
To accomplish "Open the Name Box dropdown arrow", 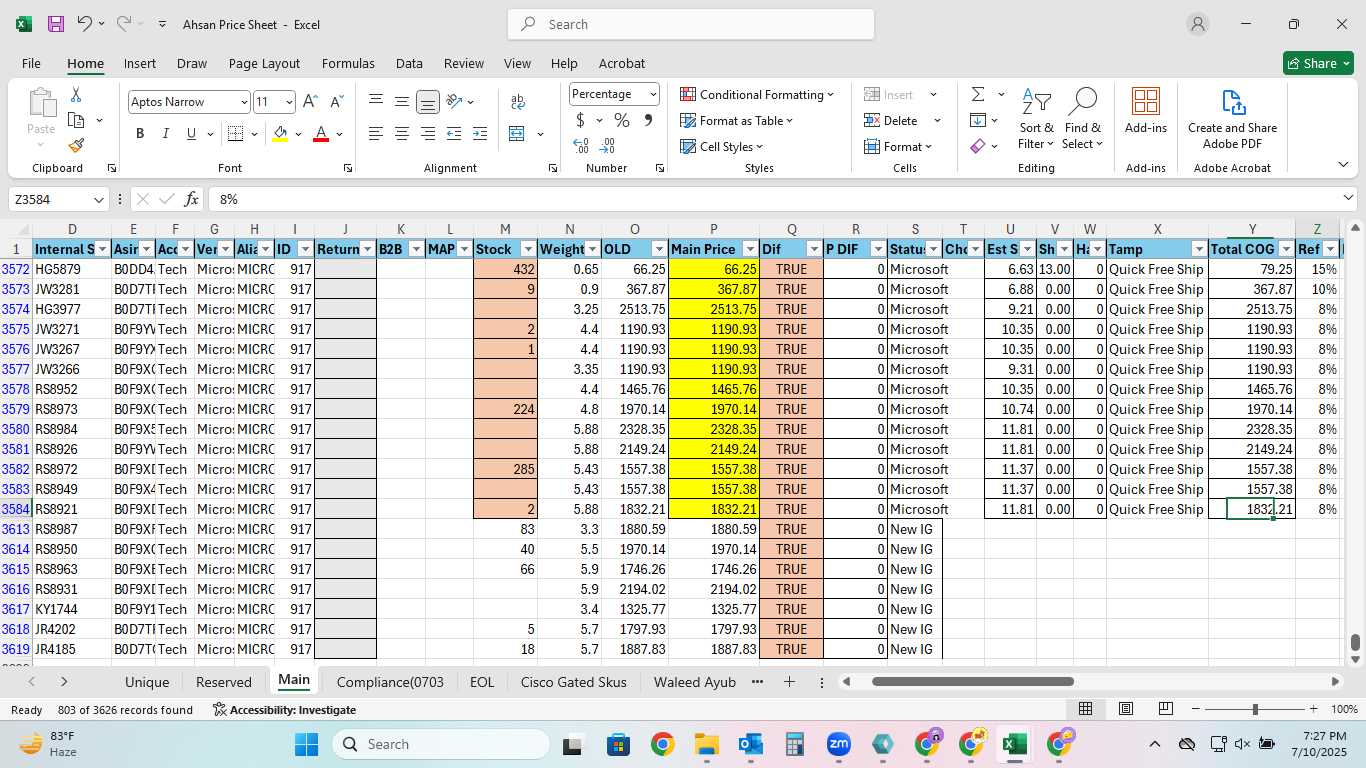I will (98, 200).
